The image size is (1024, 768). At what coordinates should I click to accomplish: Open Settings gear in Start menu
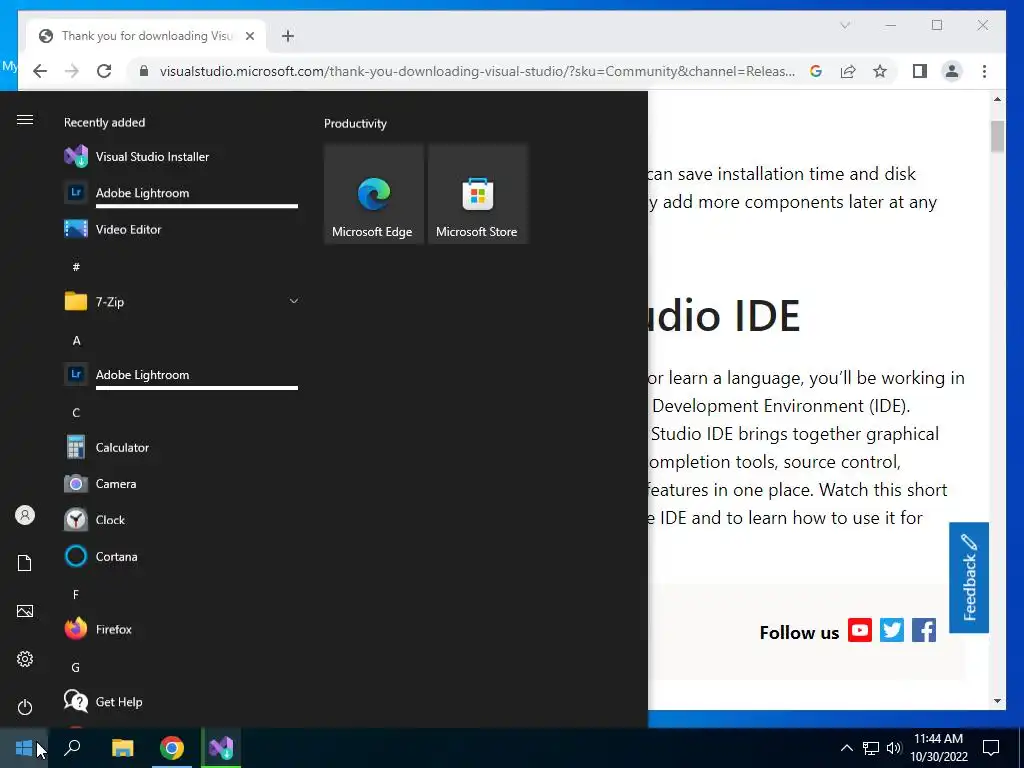25,659
